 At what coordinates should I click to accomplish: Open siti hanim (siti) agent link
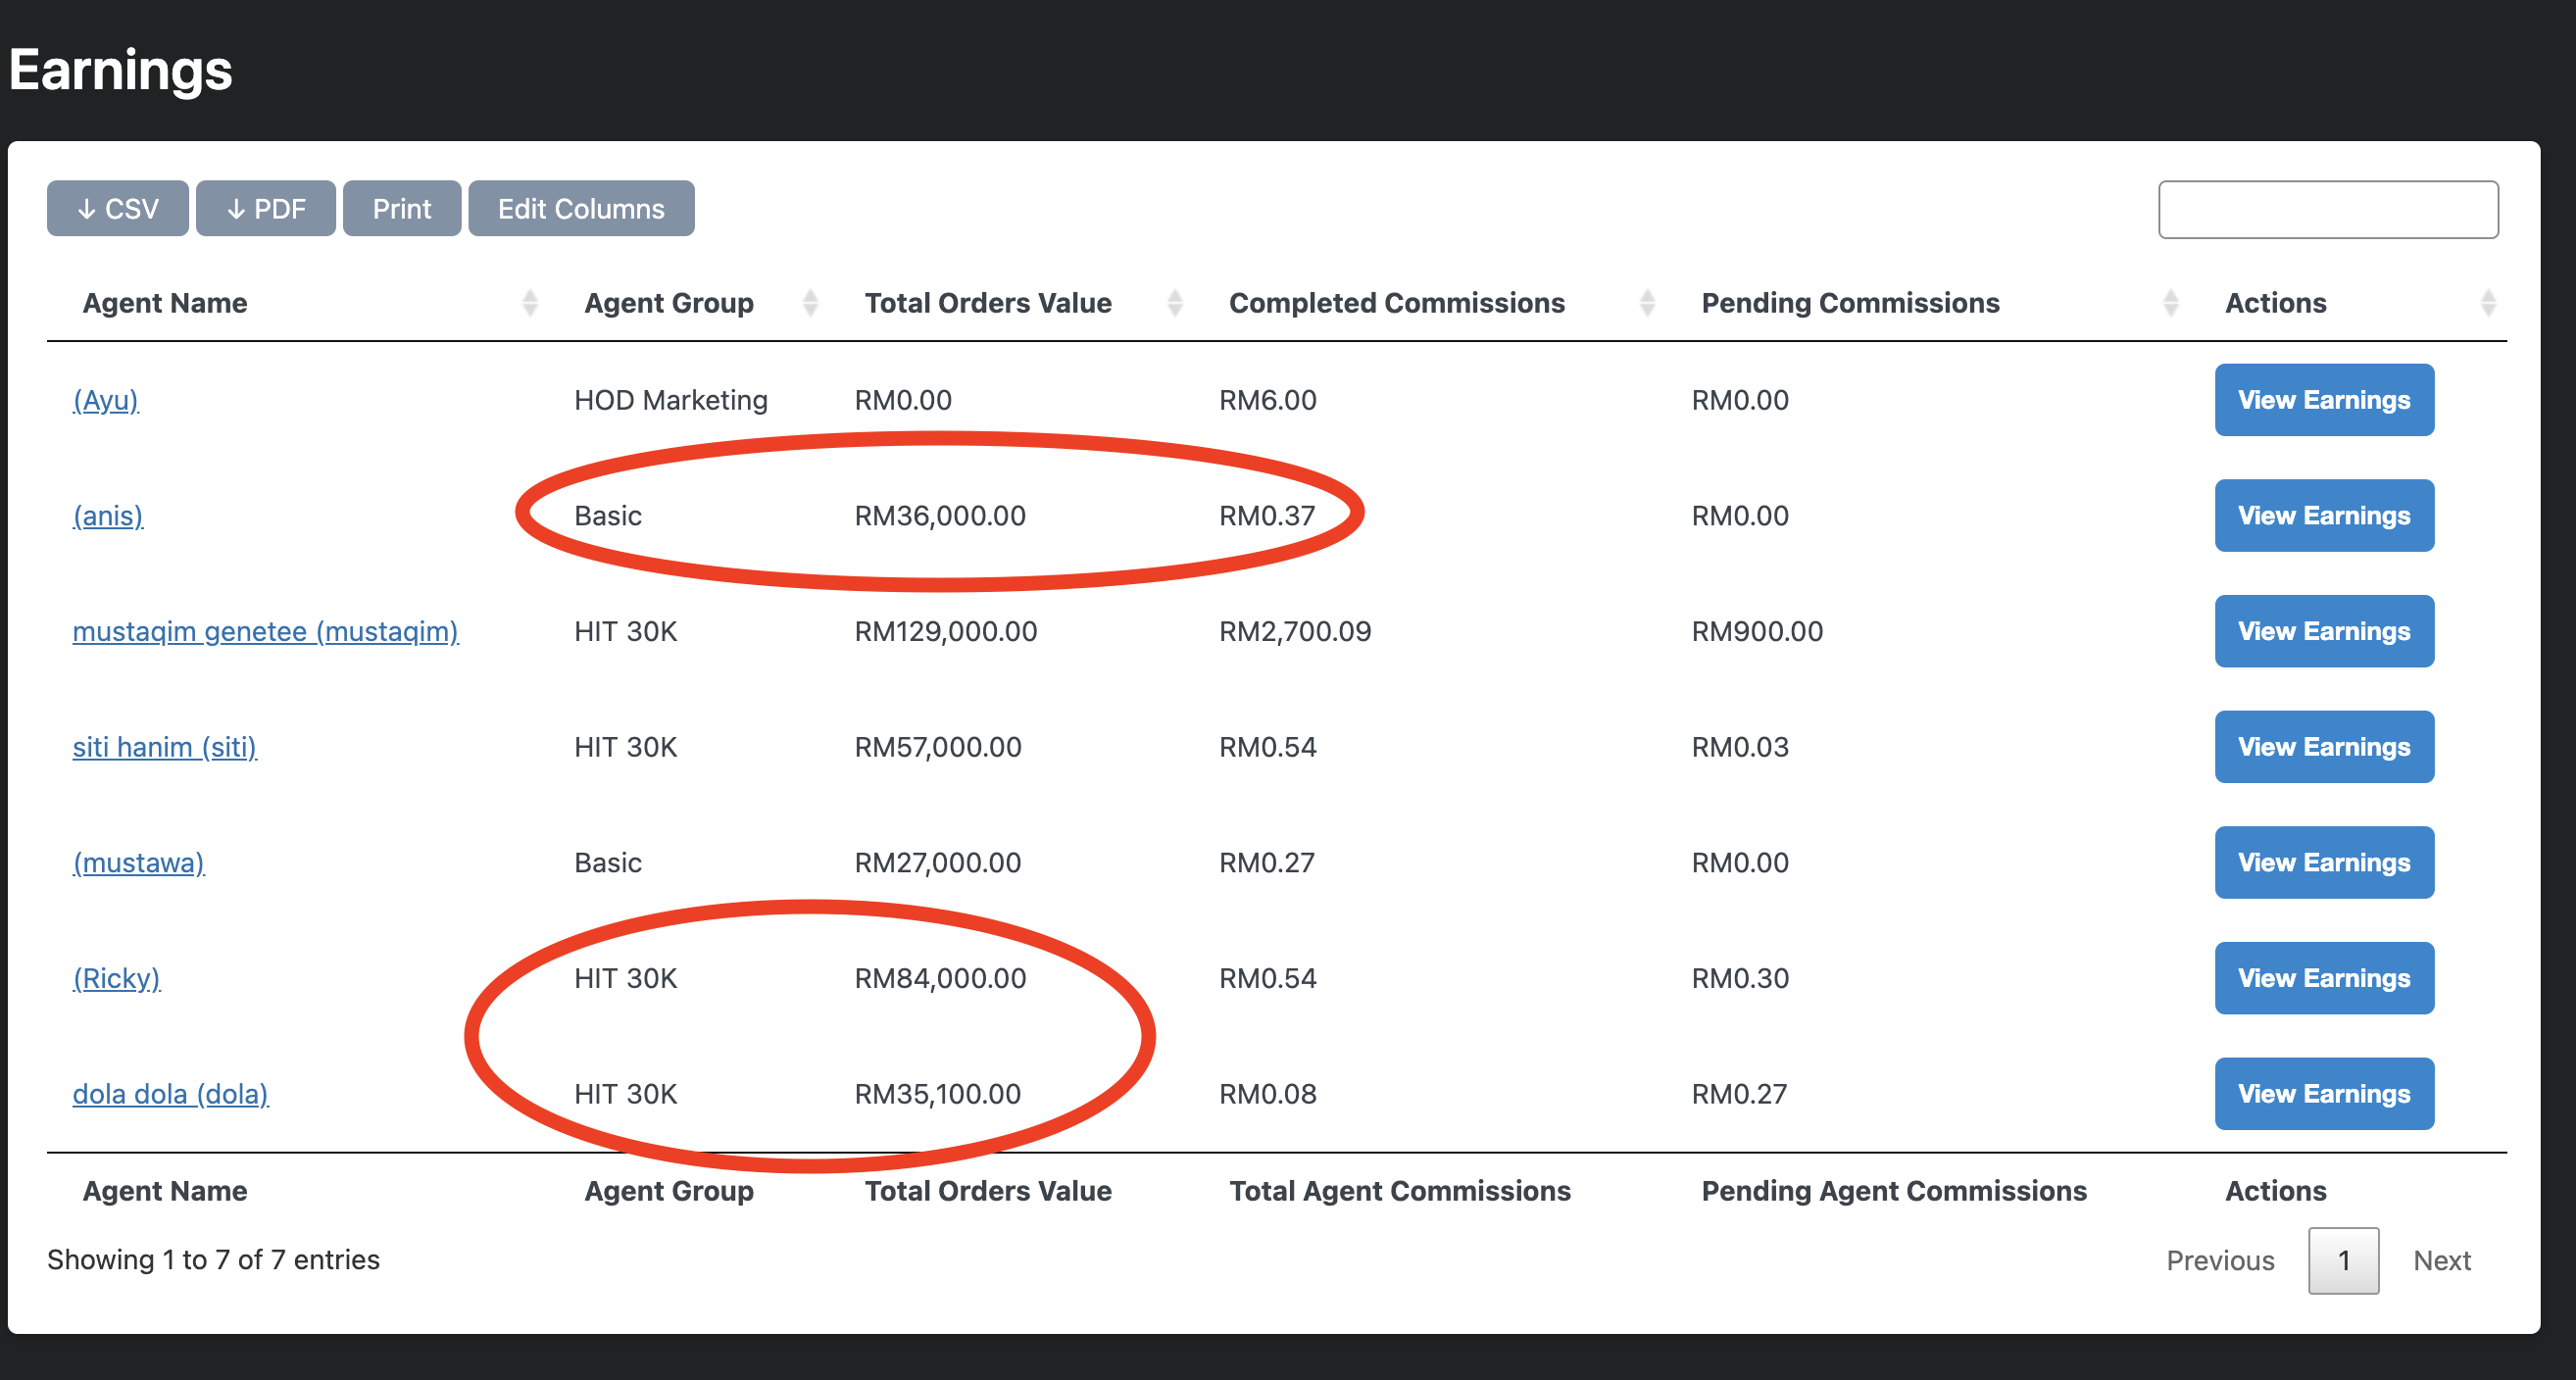[165, 747]
